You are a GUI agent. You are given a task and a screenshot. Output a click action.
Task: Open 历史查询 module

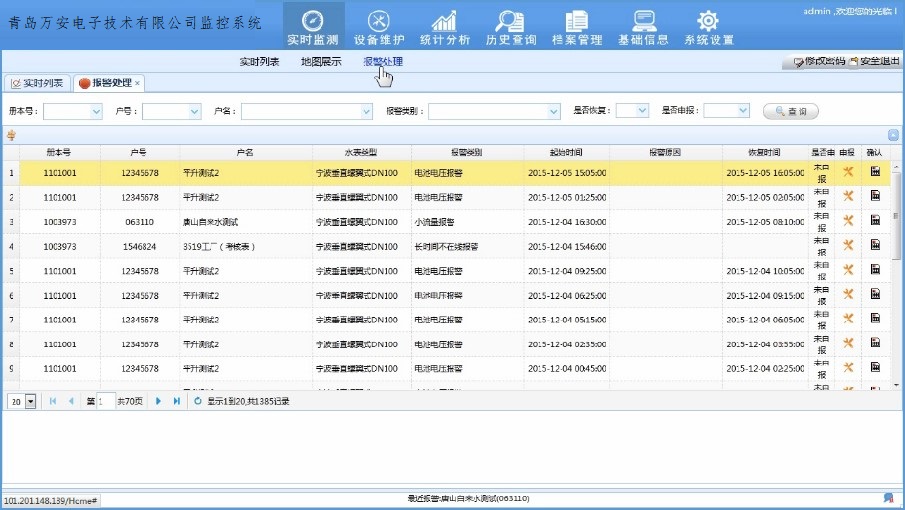point(510,27)
